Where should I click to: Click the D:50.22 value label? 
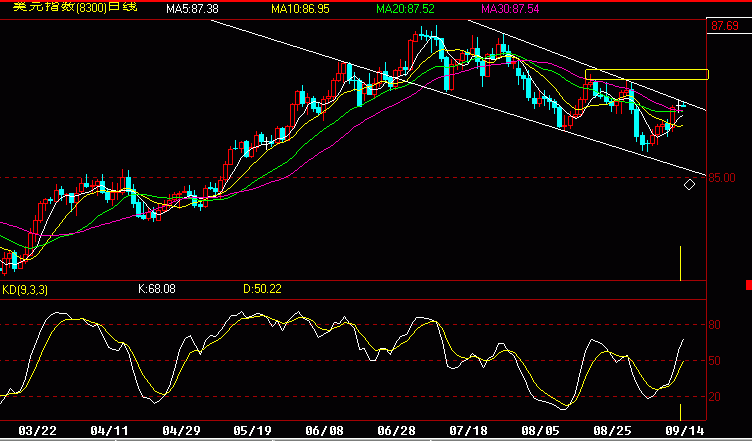click(262, 289)
